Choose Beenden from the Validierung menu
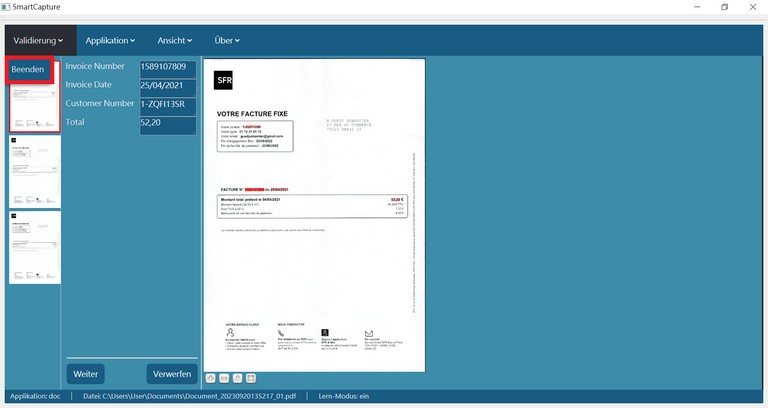This screenshot has width=768, height=408. (28, 70)
